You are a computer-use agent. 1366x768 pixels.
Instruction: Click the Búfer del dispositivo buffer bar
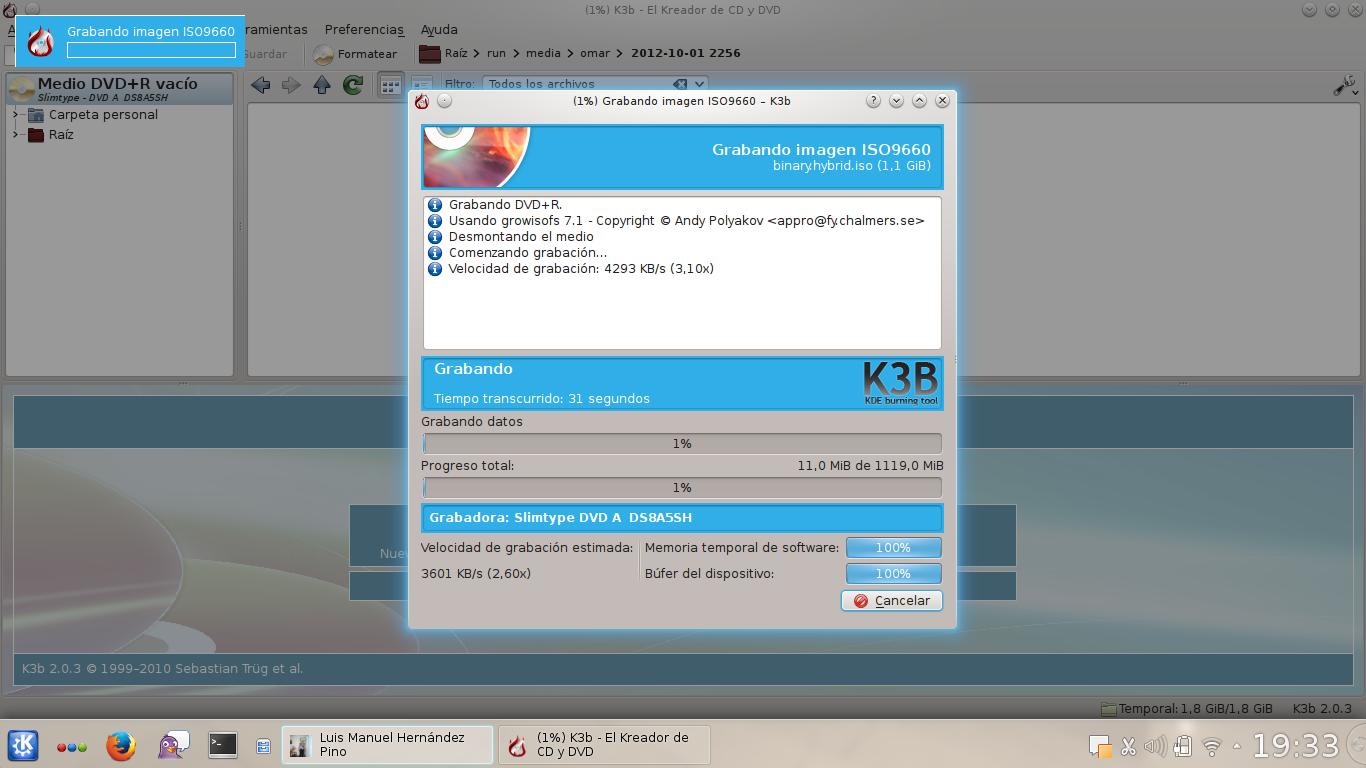894,573
